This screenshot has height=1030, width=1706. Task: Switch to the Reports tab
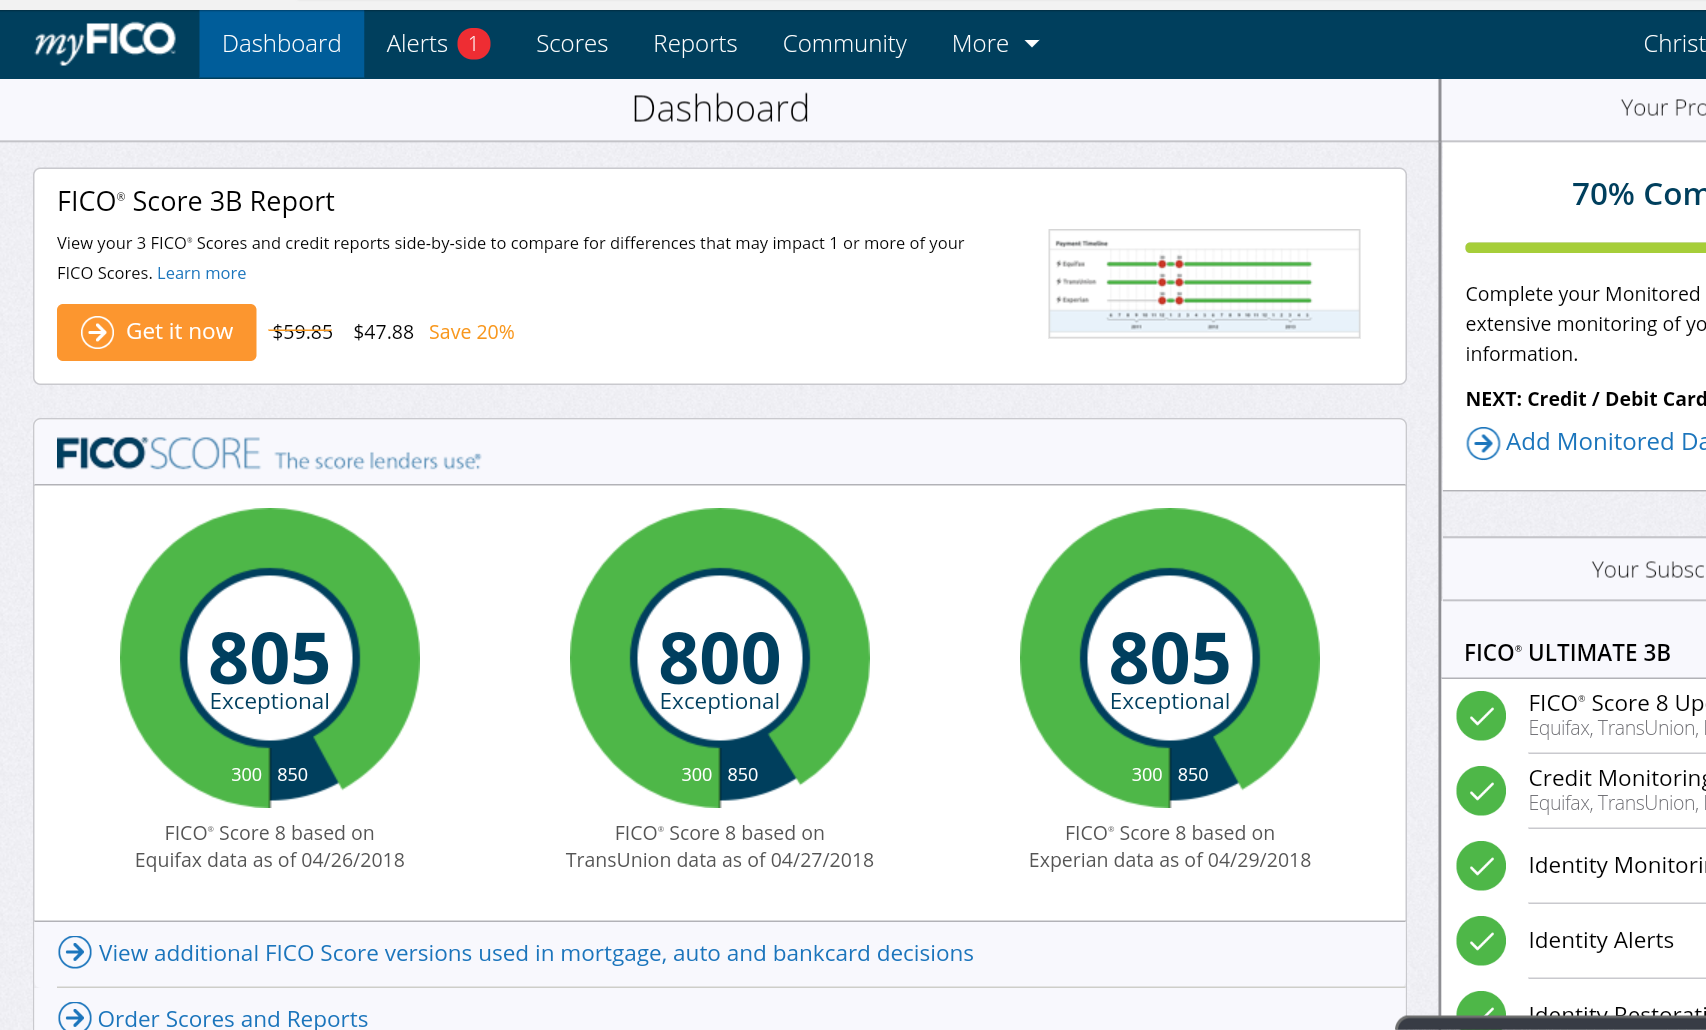coord(695,44)
